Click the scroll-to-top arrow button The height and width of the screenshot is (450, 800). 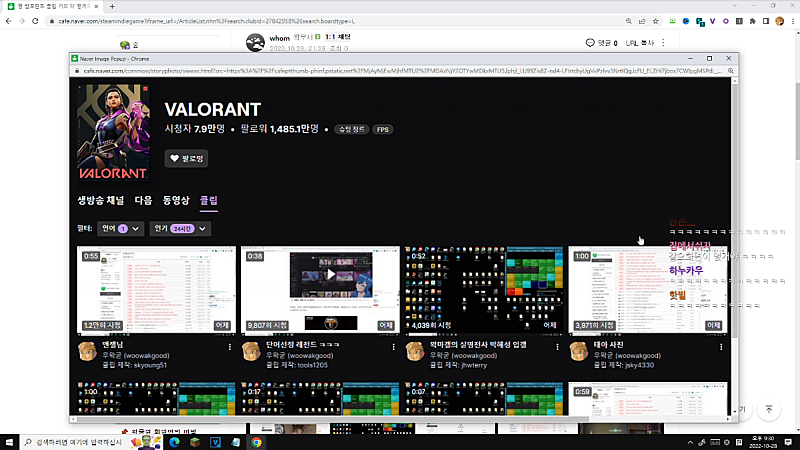pyautogui.click(x=768, y=410)
